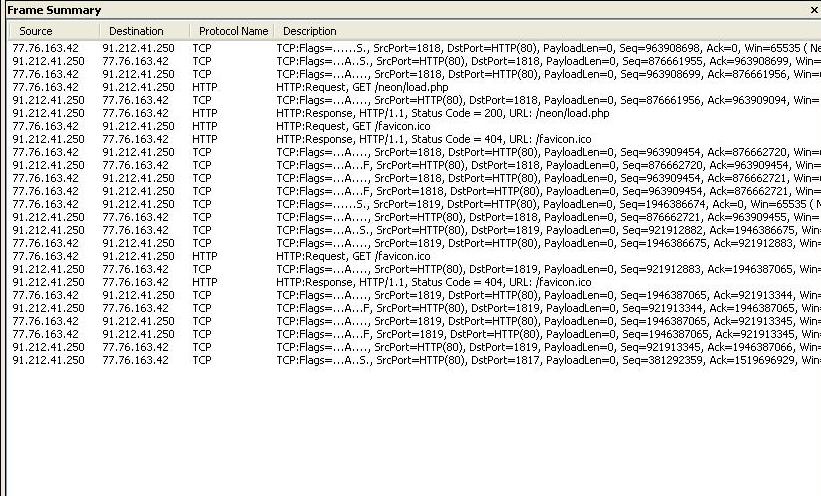
Task: Select the TCP frame with Seq=876662721
Action: pyautogui.click(x=450, y=217)
